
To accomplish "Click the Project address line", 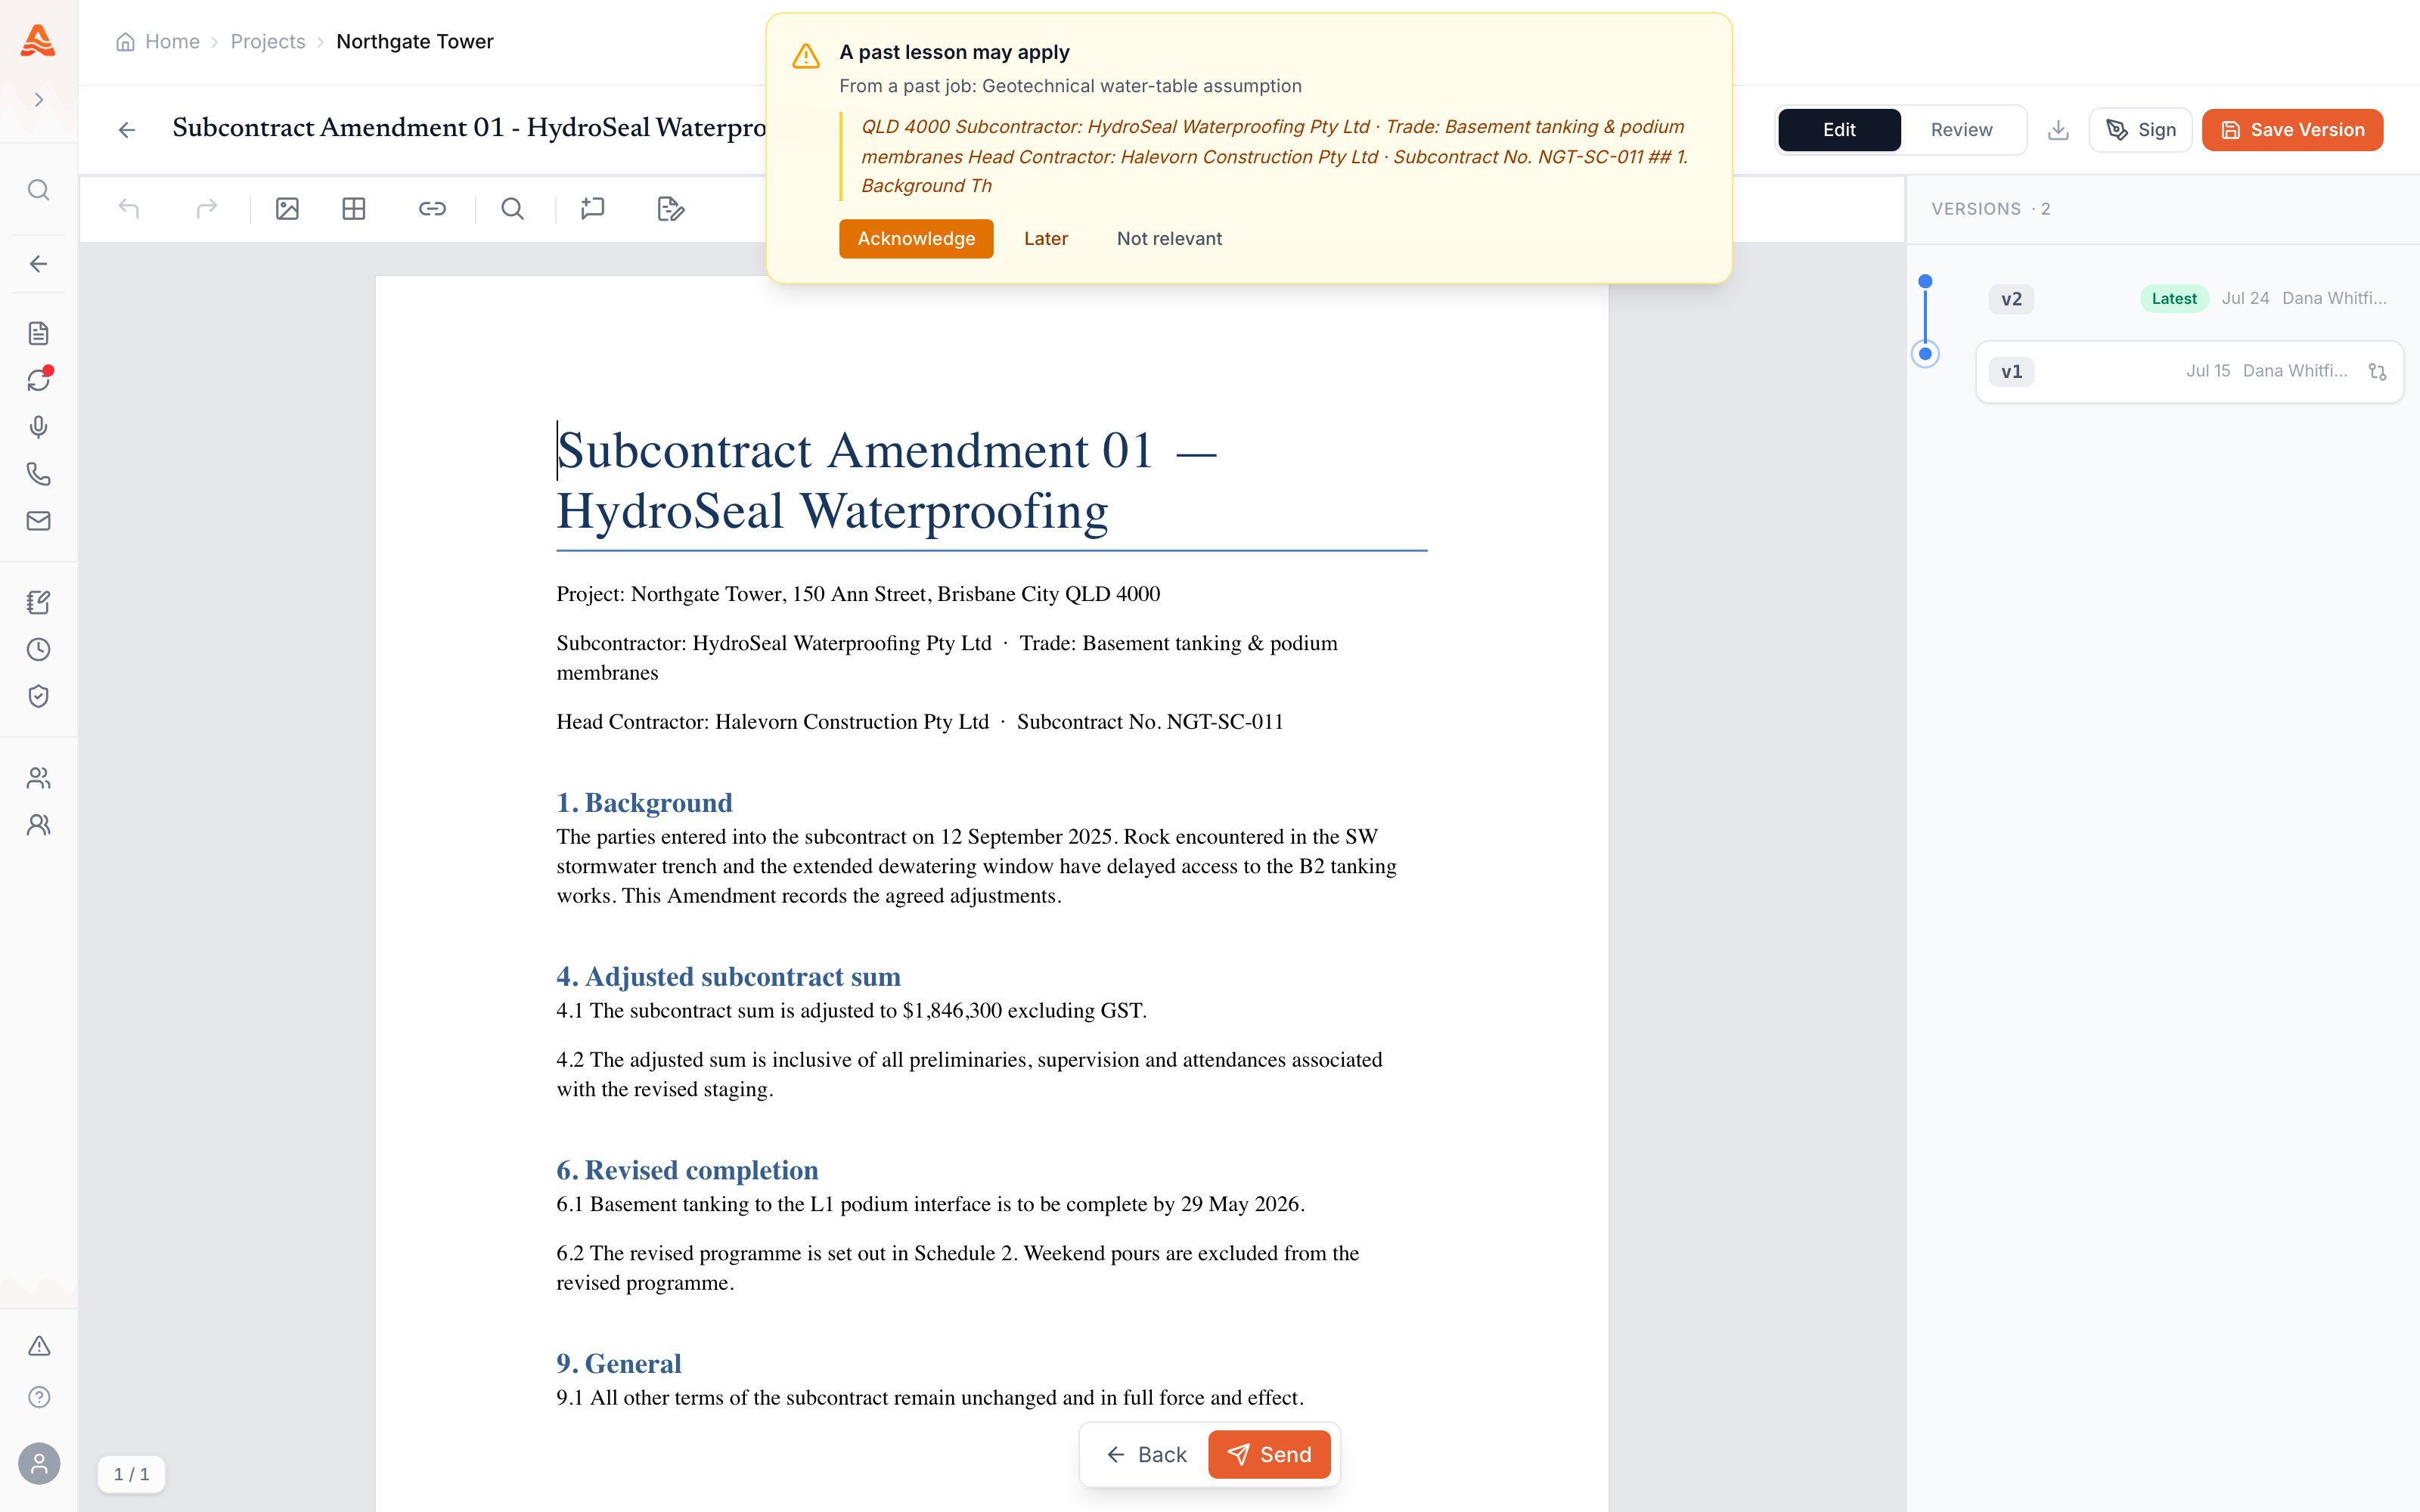I will pyautogui.click(x=858, y=595).
